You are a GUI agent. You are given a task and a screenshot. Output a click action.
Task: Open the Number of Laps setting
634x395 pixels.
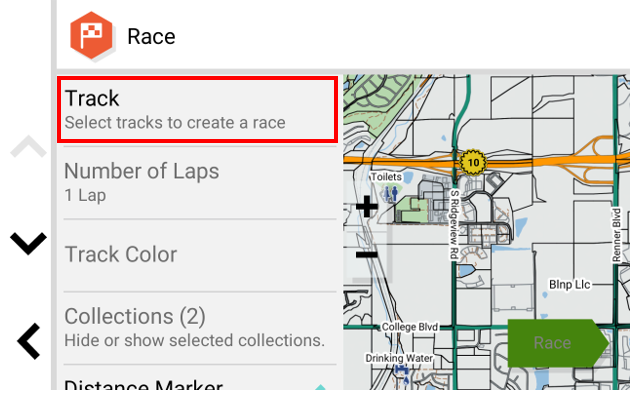(200, 182)
